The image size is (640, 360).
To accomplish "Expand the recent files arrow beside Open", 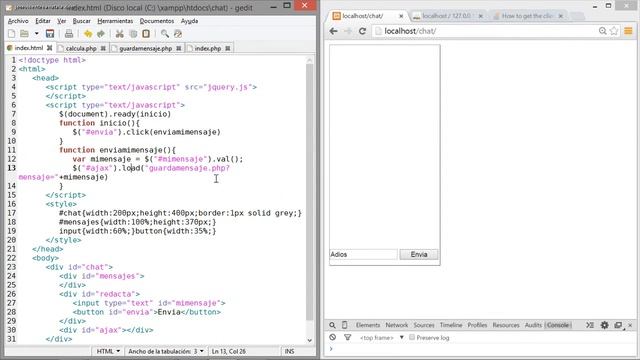I will (36, 34).
